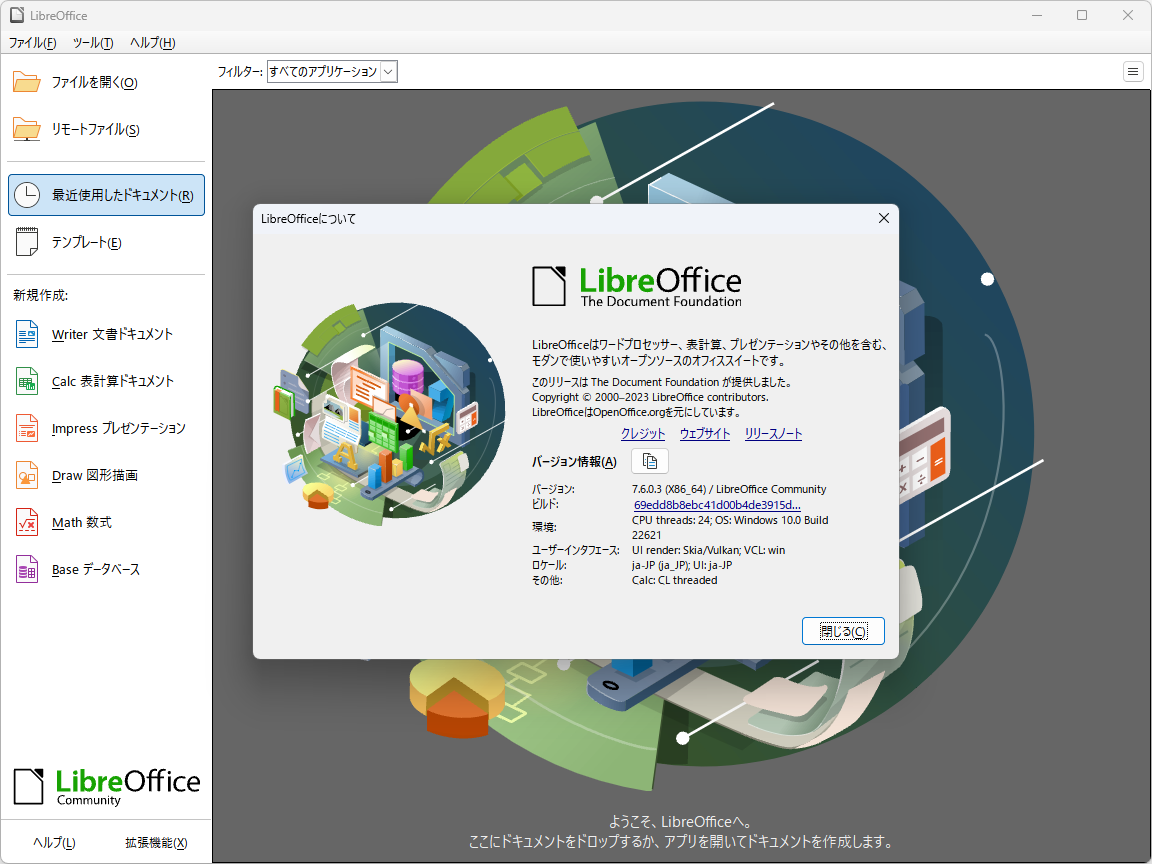Open the Base database application

[98, 569]
